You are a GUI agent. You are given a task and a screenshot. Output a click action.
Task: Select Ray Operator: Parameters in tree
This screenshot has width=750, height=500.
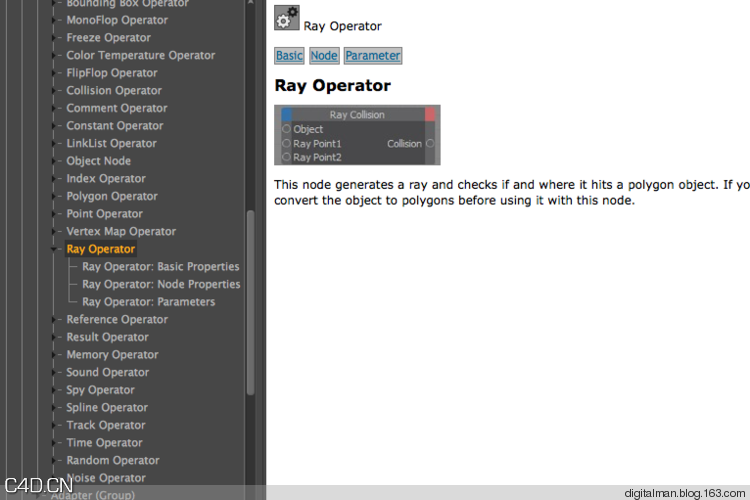(148, 302)
